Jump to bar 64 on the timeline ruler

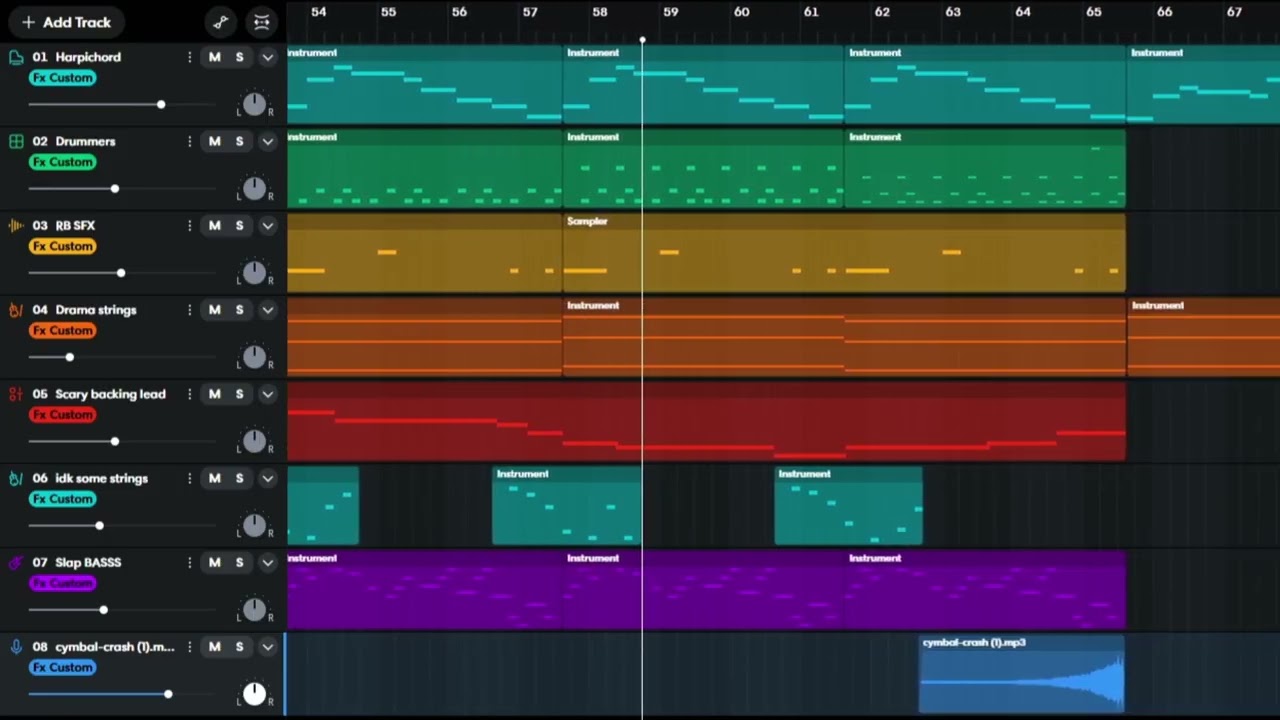pyautogui.click(x=1023, y=12)
